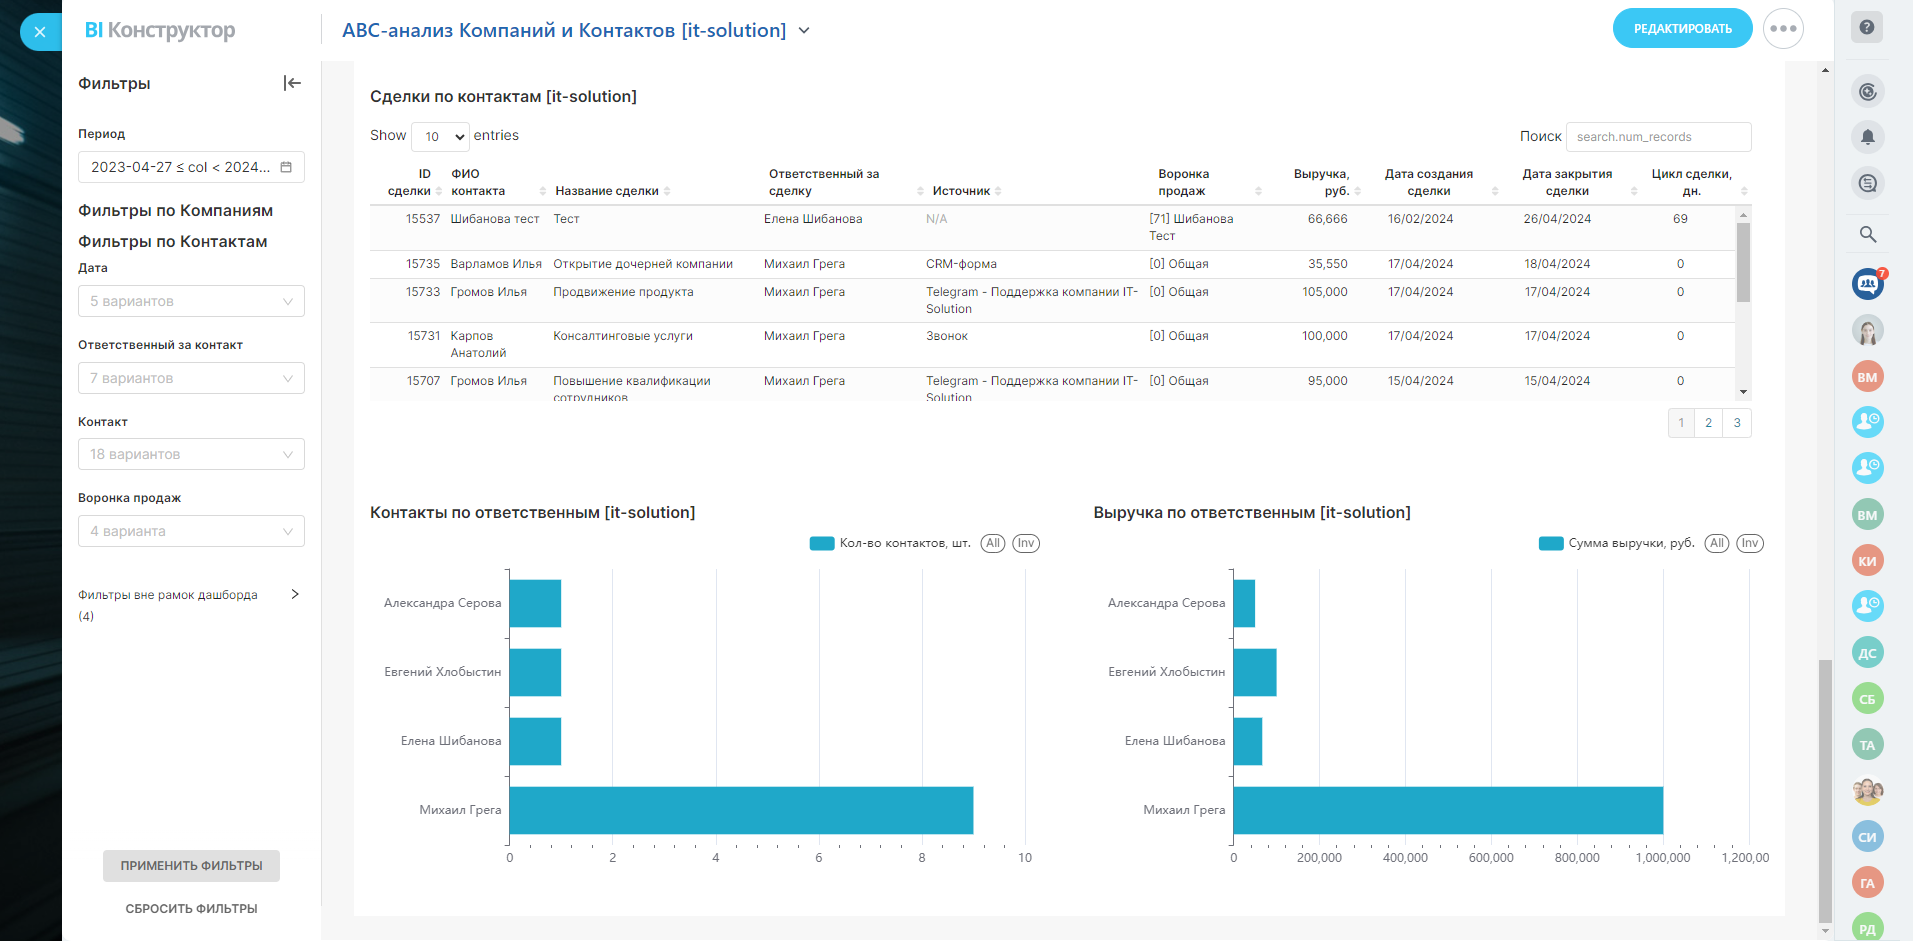
Task: Open group chat icon with 7 badge
Action: tap(1867, 284)
